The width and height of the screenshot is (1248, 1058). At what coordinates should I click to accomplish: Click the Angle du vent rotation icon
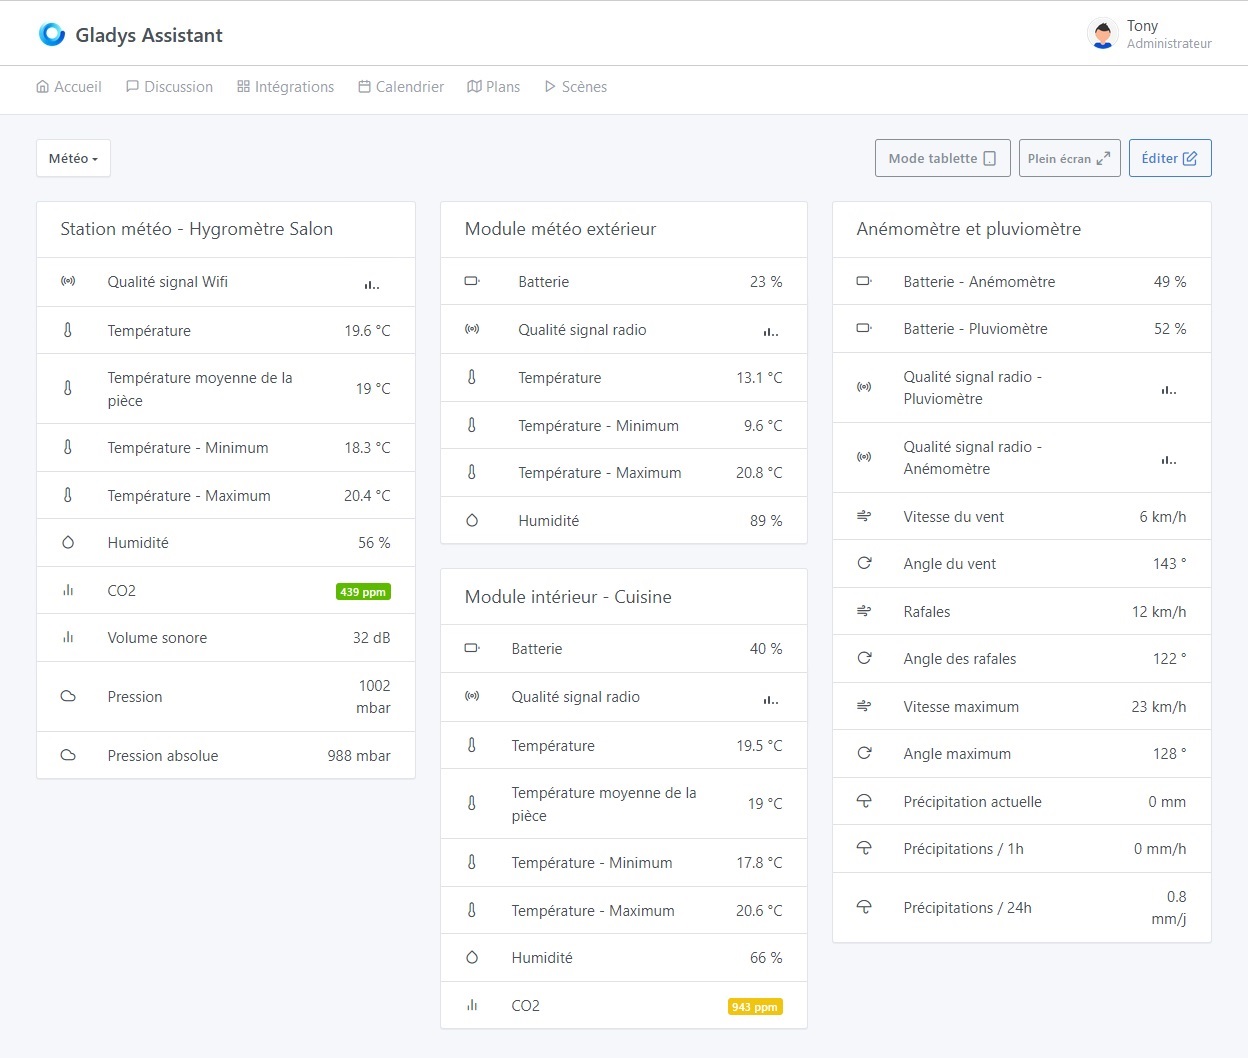tap(864, 563)
